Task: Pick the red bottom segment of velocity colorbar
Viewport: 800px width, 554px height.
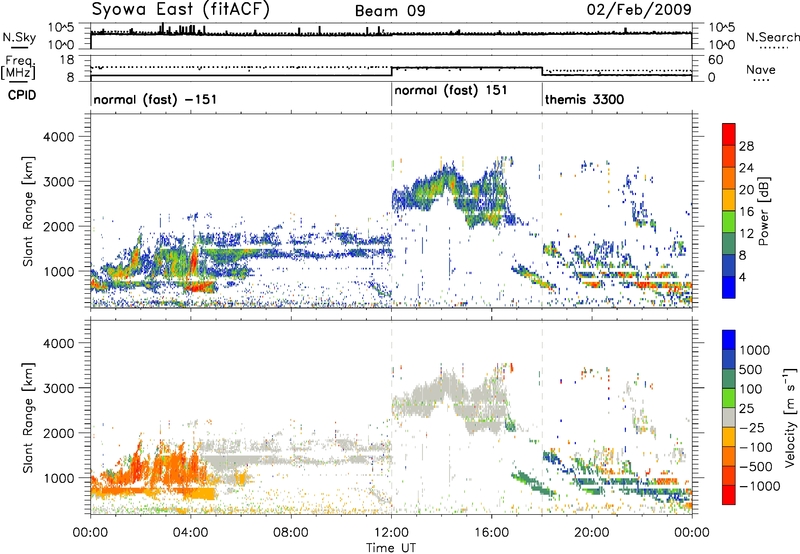Action: point(729,495)
